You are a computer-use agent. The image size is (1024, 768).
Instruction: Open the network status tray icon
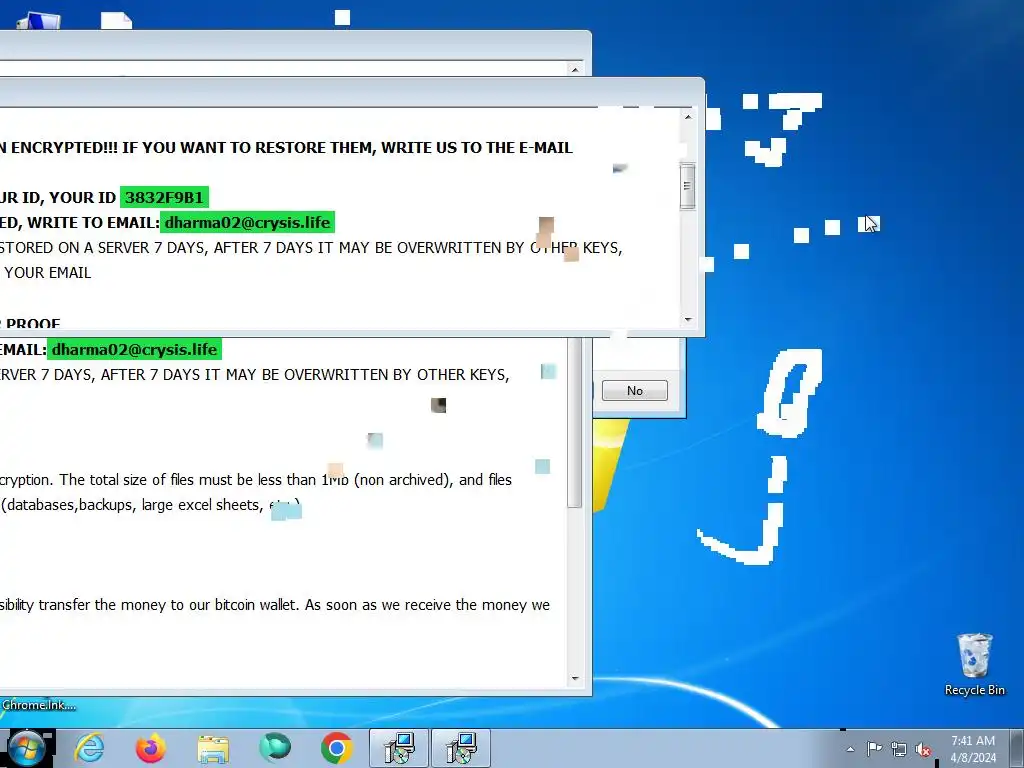[899, 749]
